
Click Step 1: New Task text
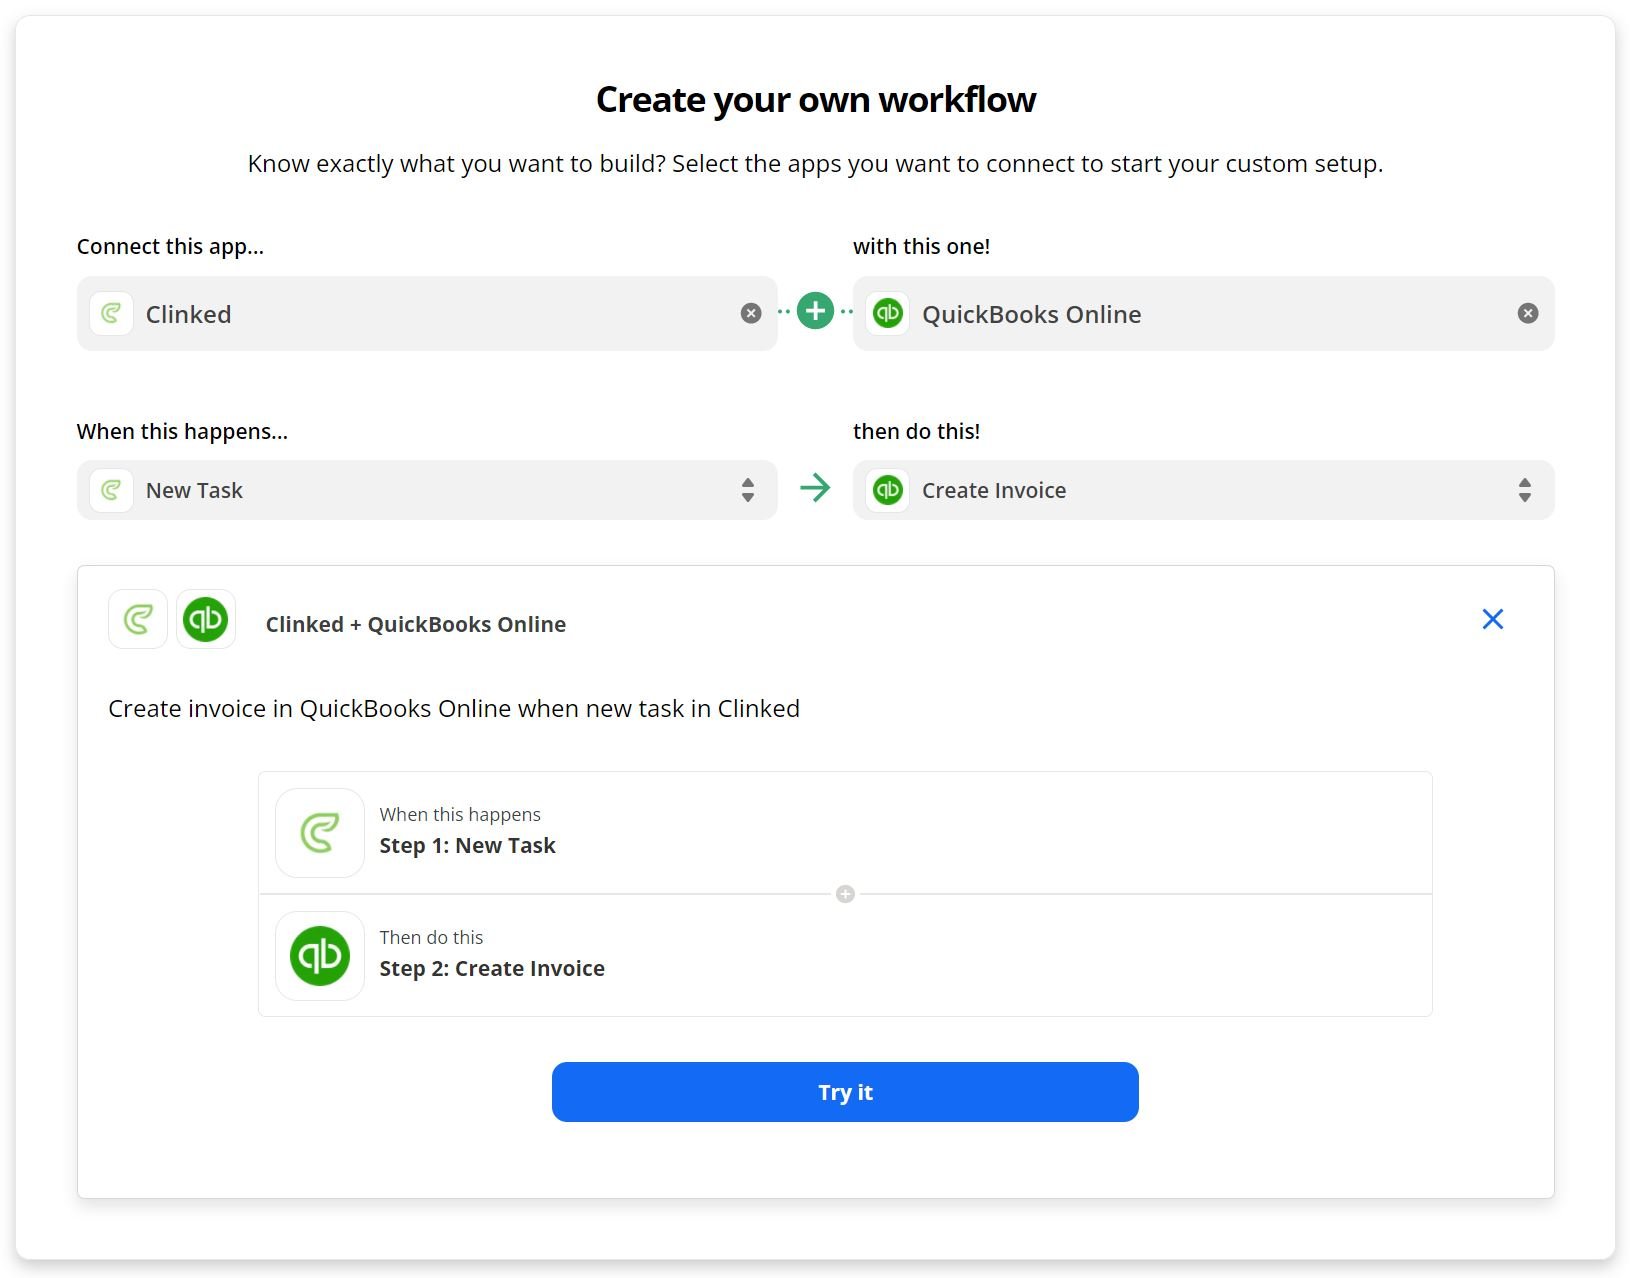coord(467,846)
